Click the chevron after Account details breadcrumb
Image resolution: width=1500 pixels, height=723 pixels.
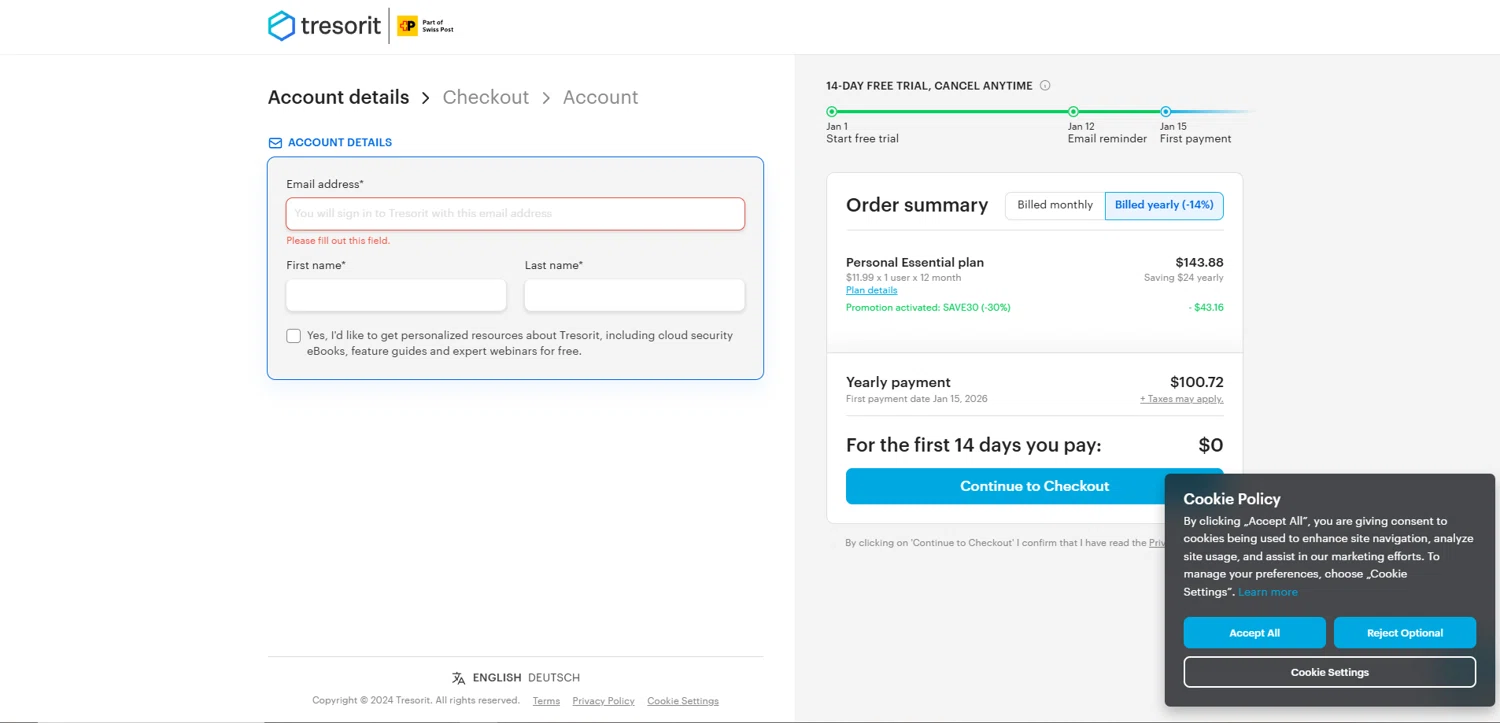pos(425,98)
